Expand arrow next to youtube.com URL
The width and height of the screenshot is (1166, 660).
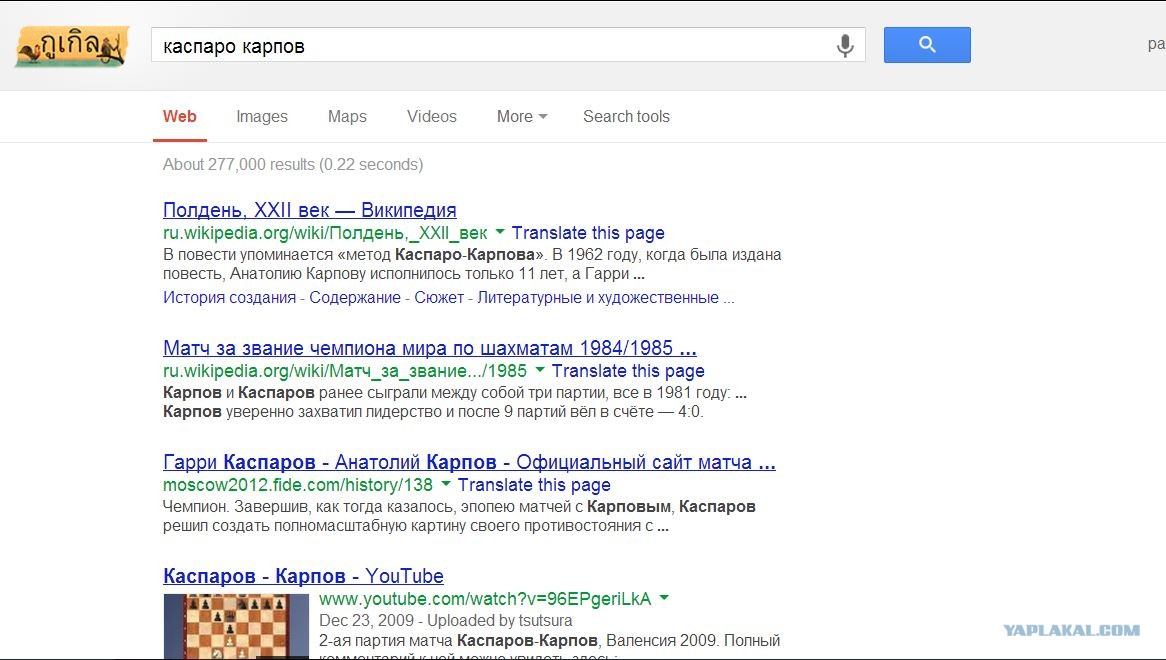[x=664, y=597]
